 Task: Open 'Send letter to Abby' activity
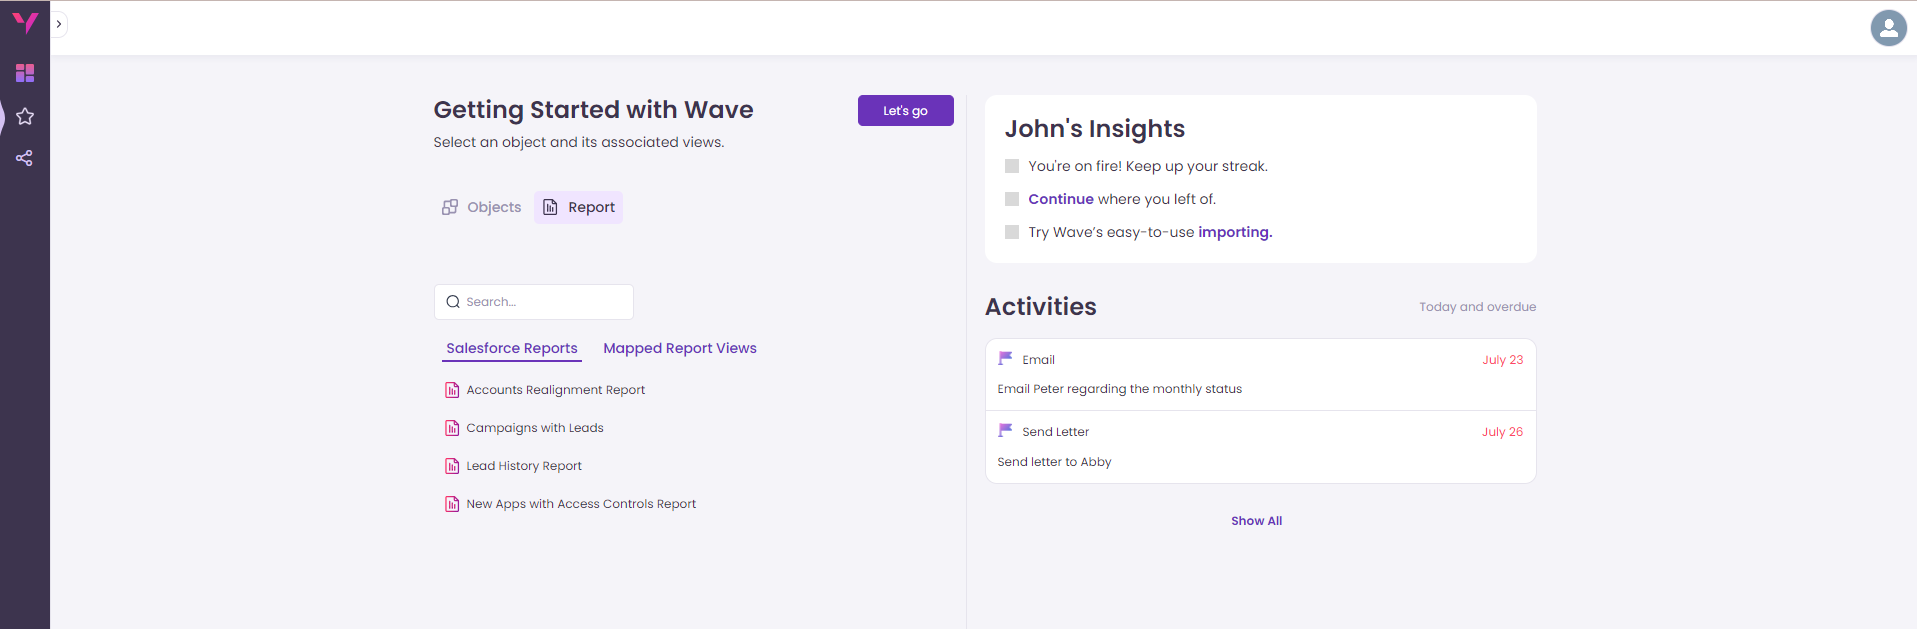point(1055,462)
